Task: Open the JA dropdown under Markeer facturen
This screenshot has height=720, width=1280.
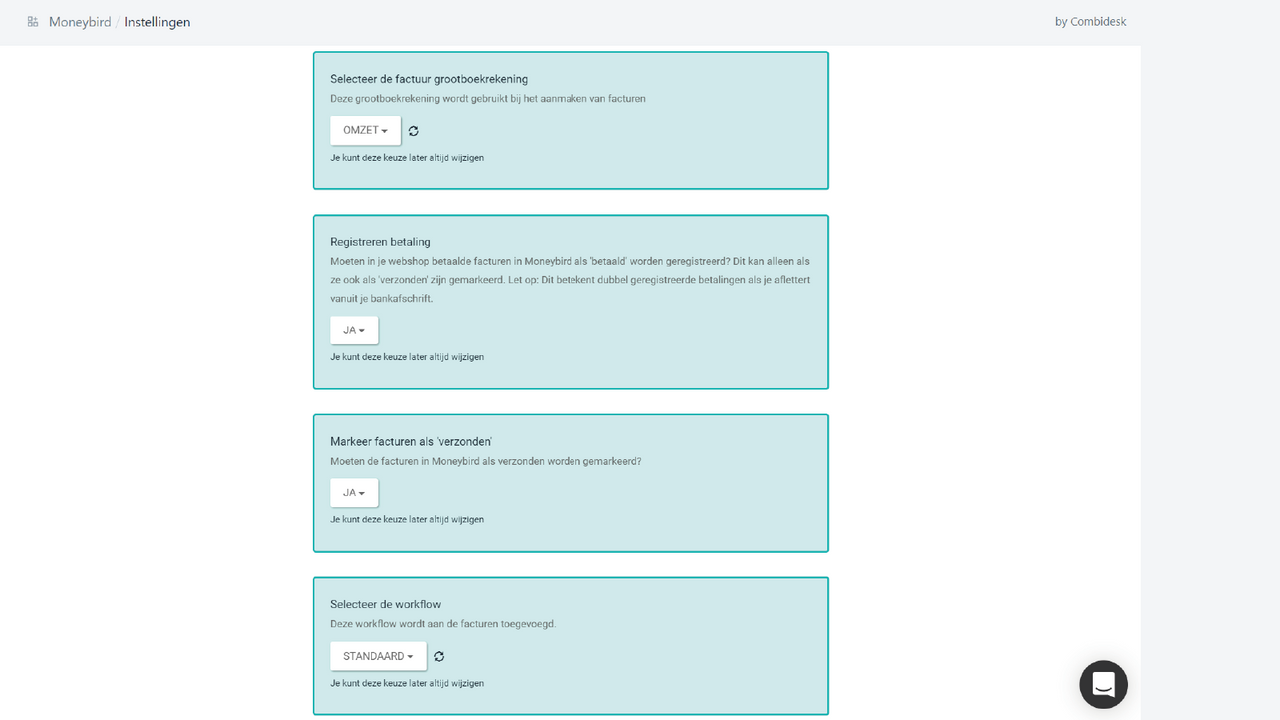Action: (x=354, y=493)
